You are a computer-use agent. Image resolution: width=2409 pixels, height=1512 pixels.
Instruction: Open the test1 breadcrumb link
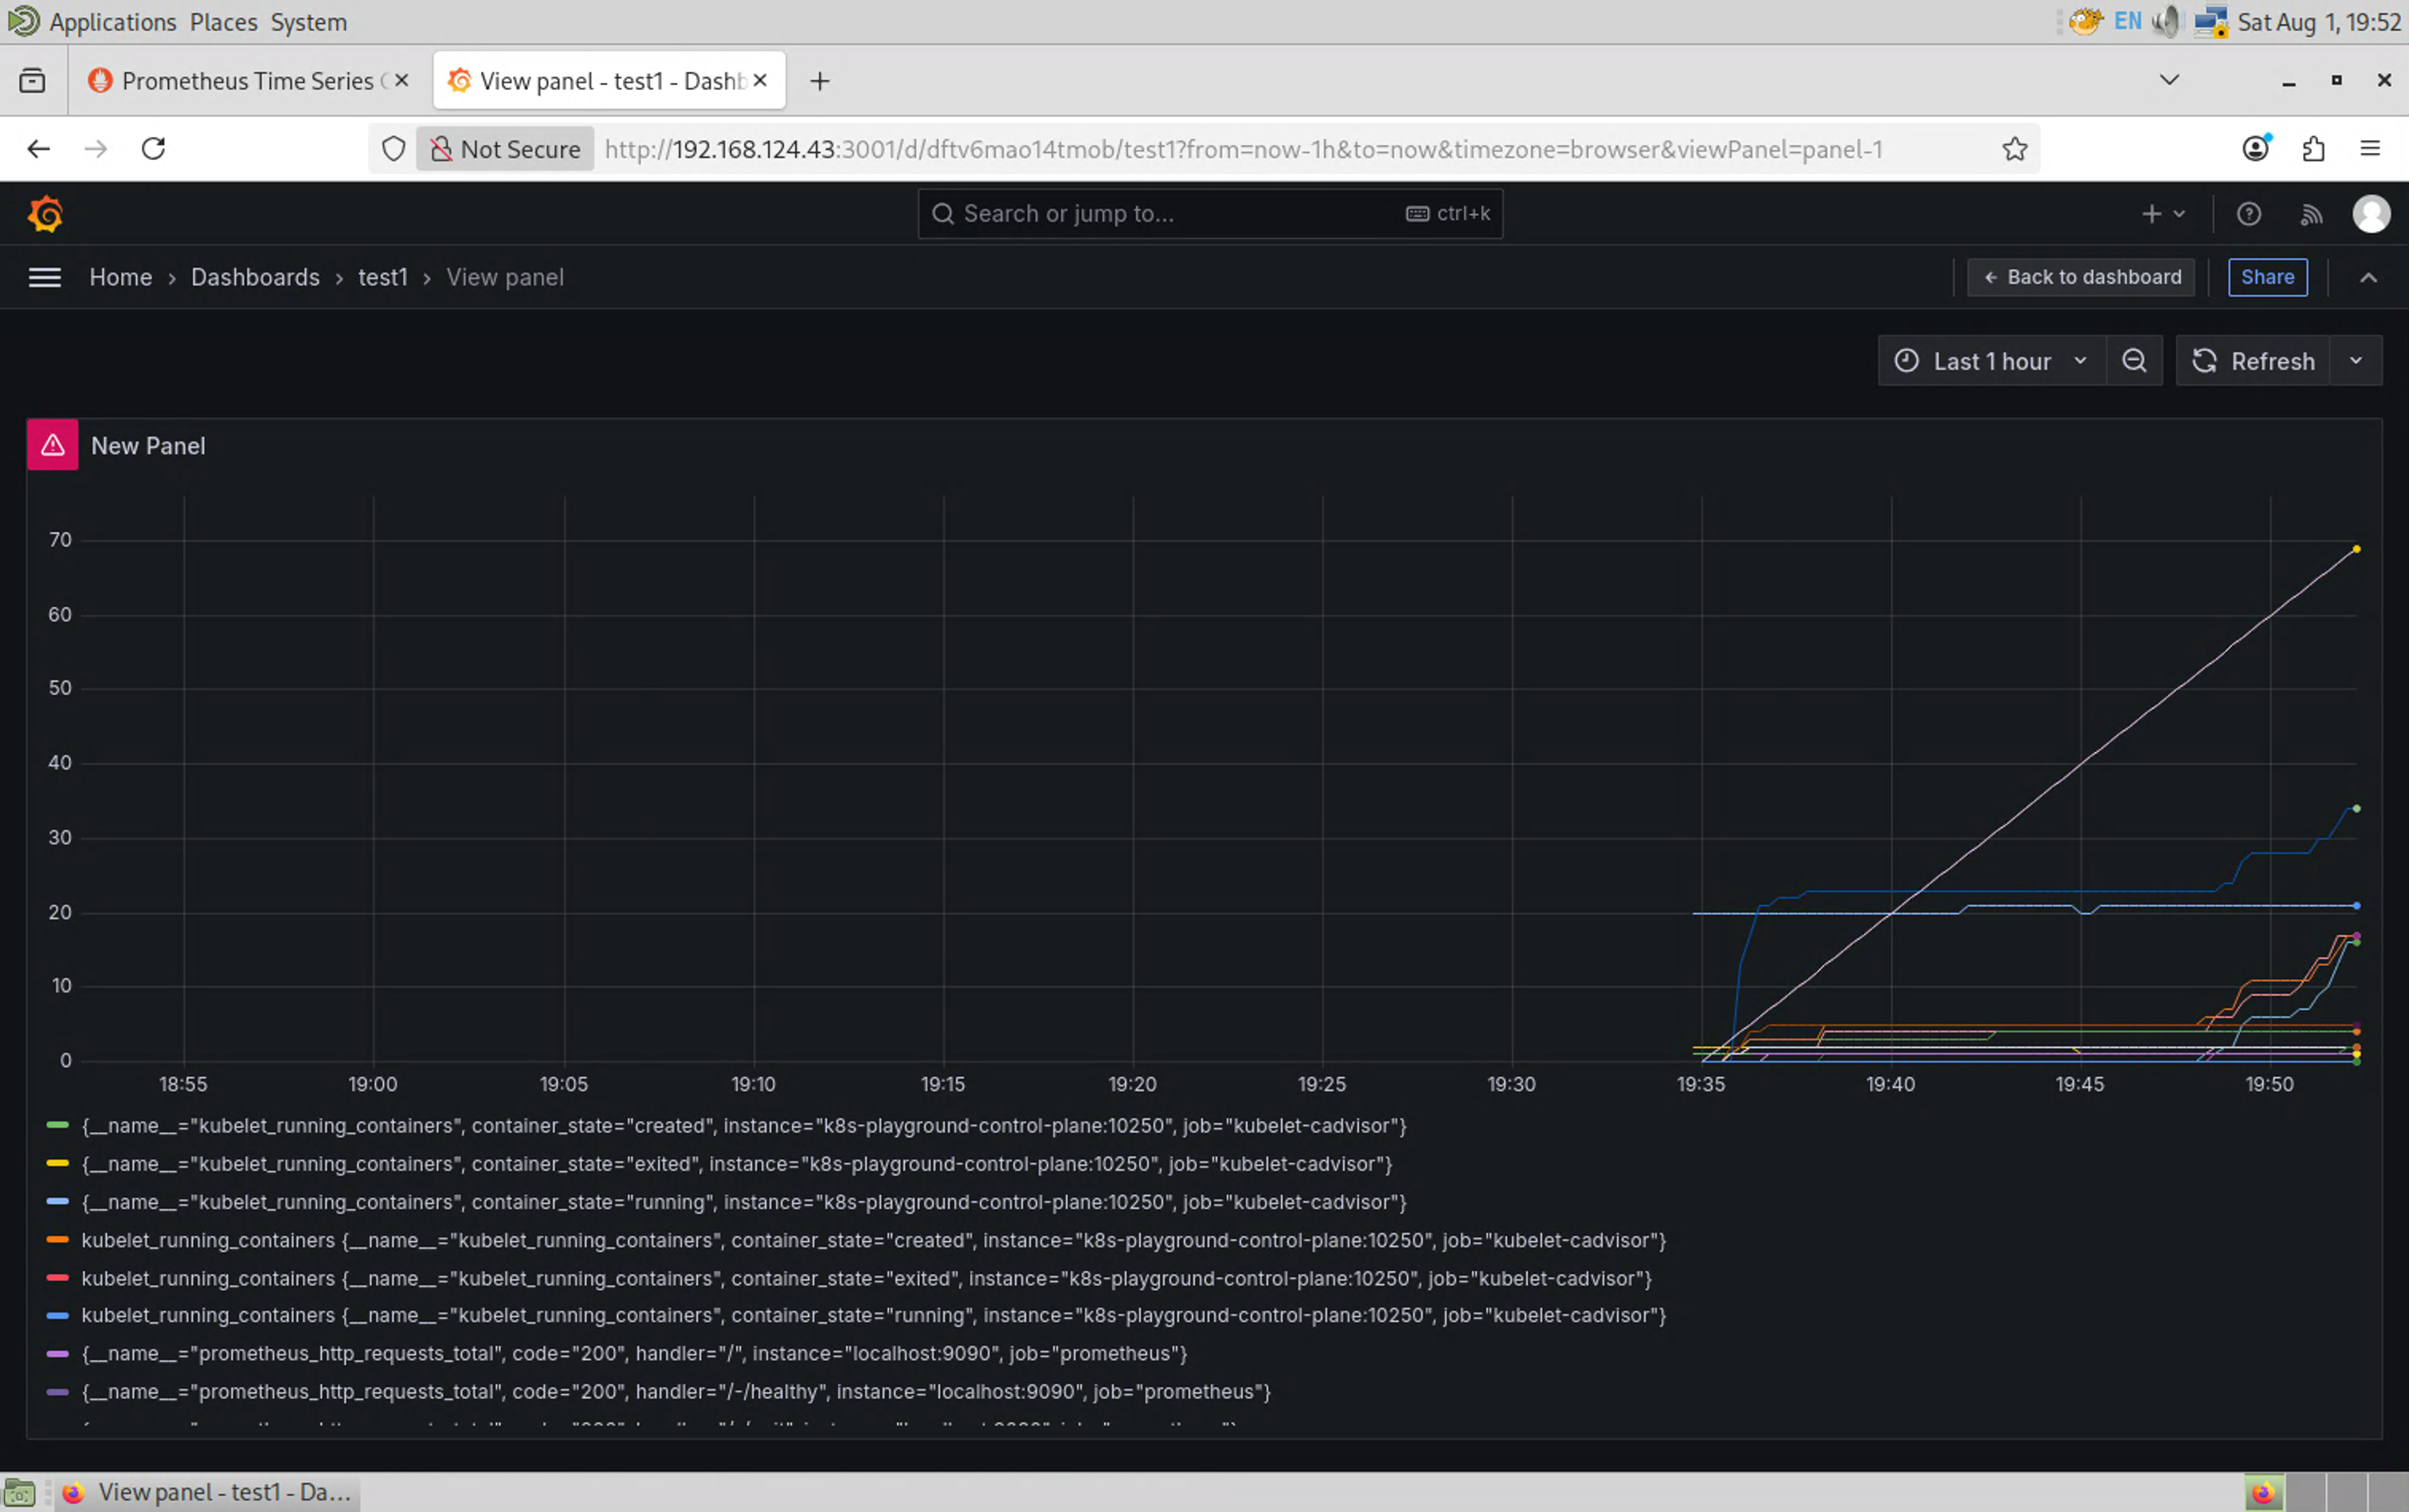pyautogui.click(x=382, y=277)
